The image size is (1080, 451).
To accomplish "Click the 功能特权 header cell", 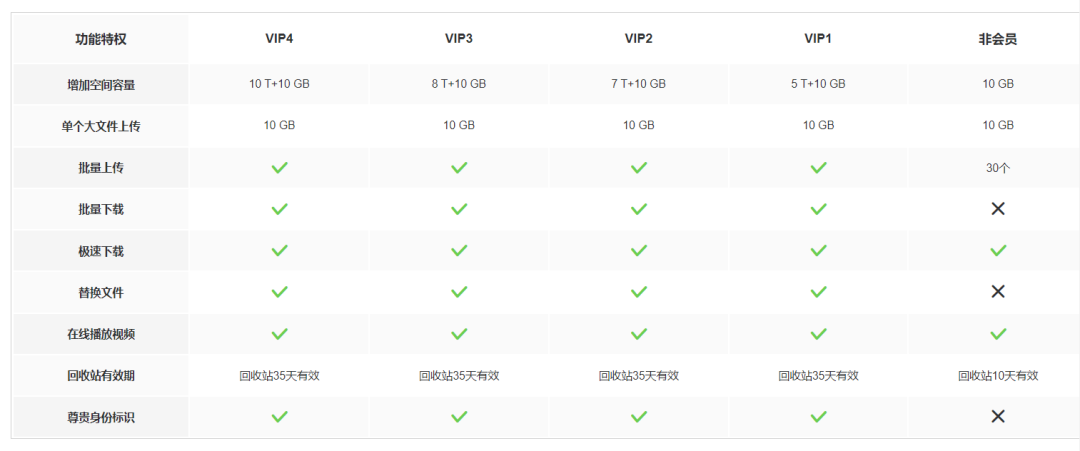I will tap(101, 39).
